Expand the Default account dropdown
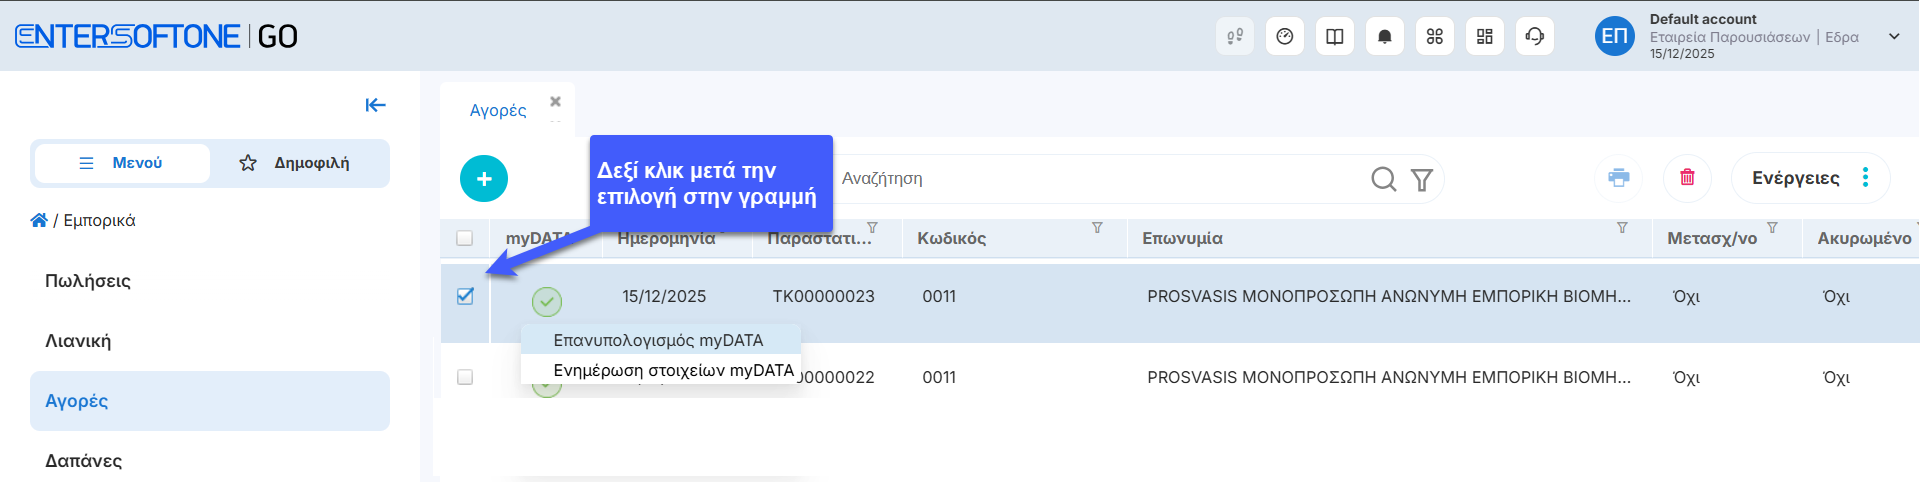 (x=1893, y=37)
